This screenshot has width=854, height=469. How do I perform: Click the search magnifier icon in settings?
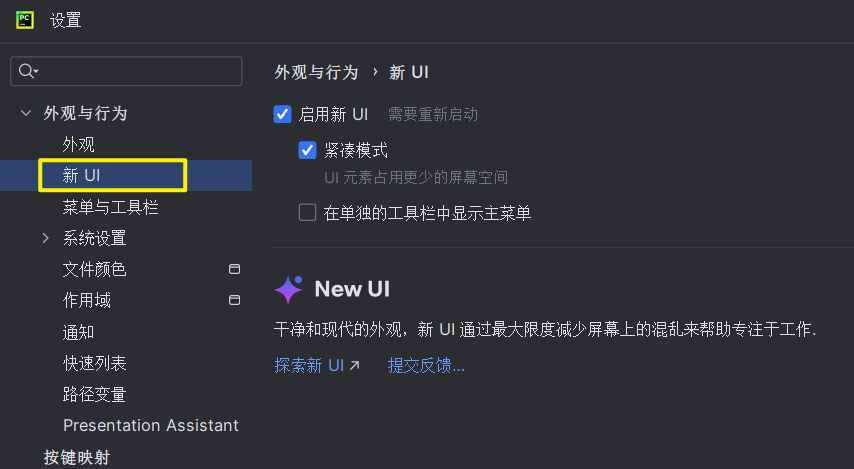pos(28,71)
